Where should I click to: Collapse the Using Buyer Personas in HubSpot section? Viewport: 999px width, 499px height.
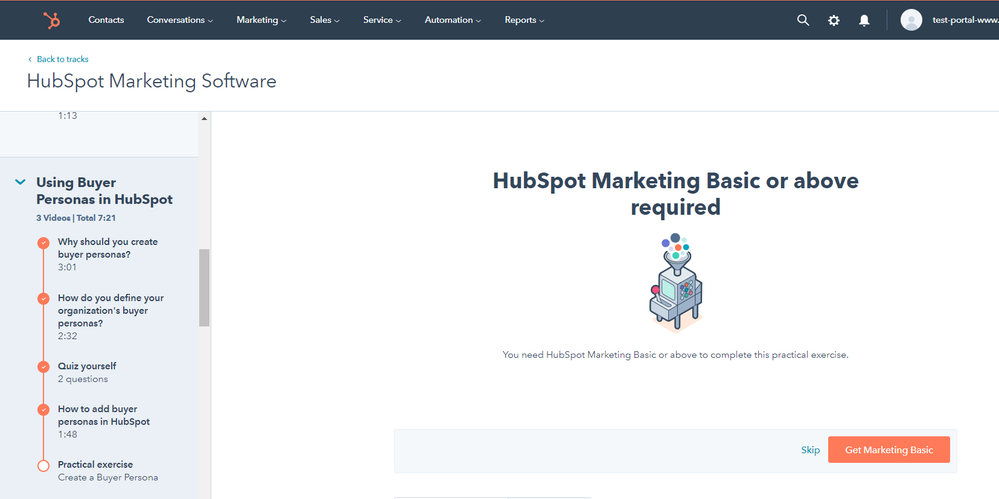point(20,182)
